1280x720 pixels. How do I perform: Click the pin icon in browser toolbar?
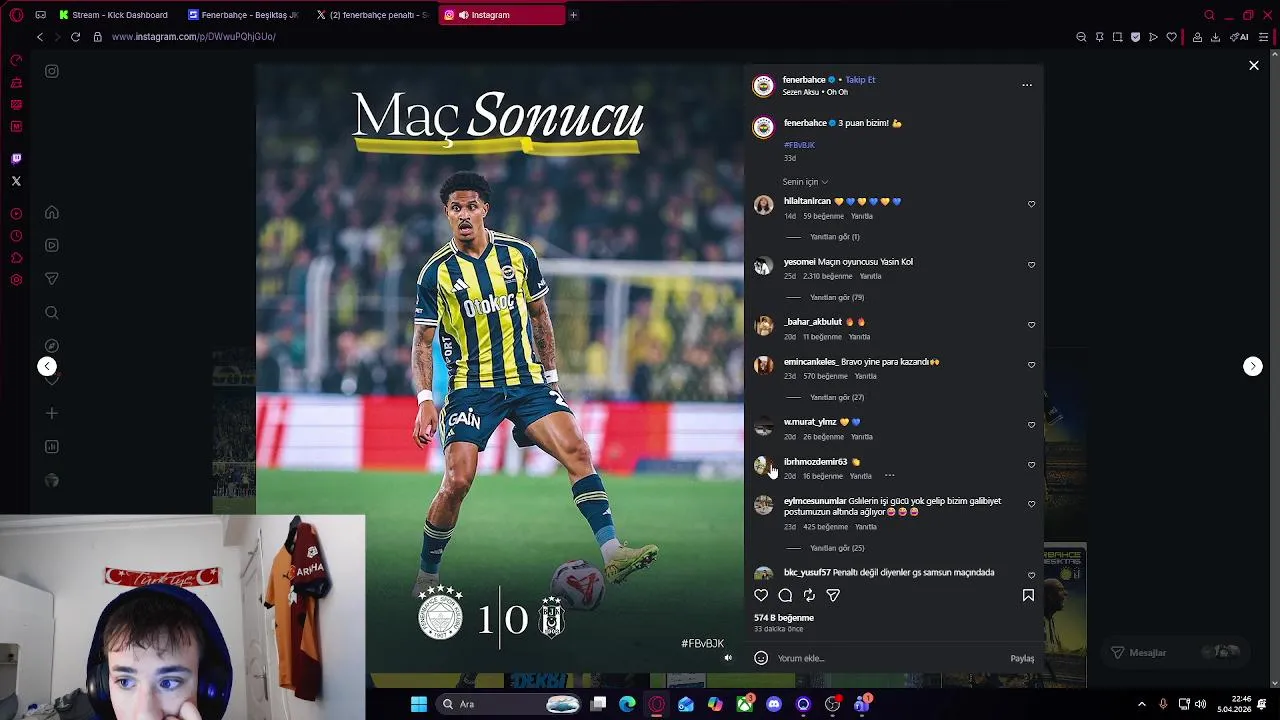coord(1099,37)
